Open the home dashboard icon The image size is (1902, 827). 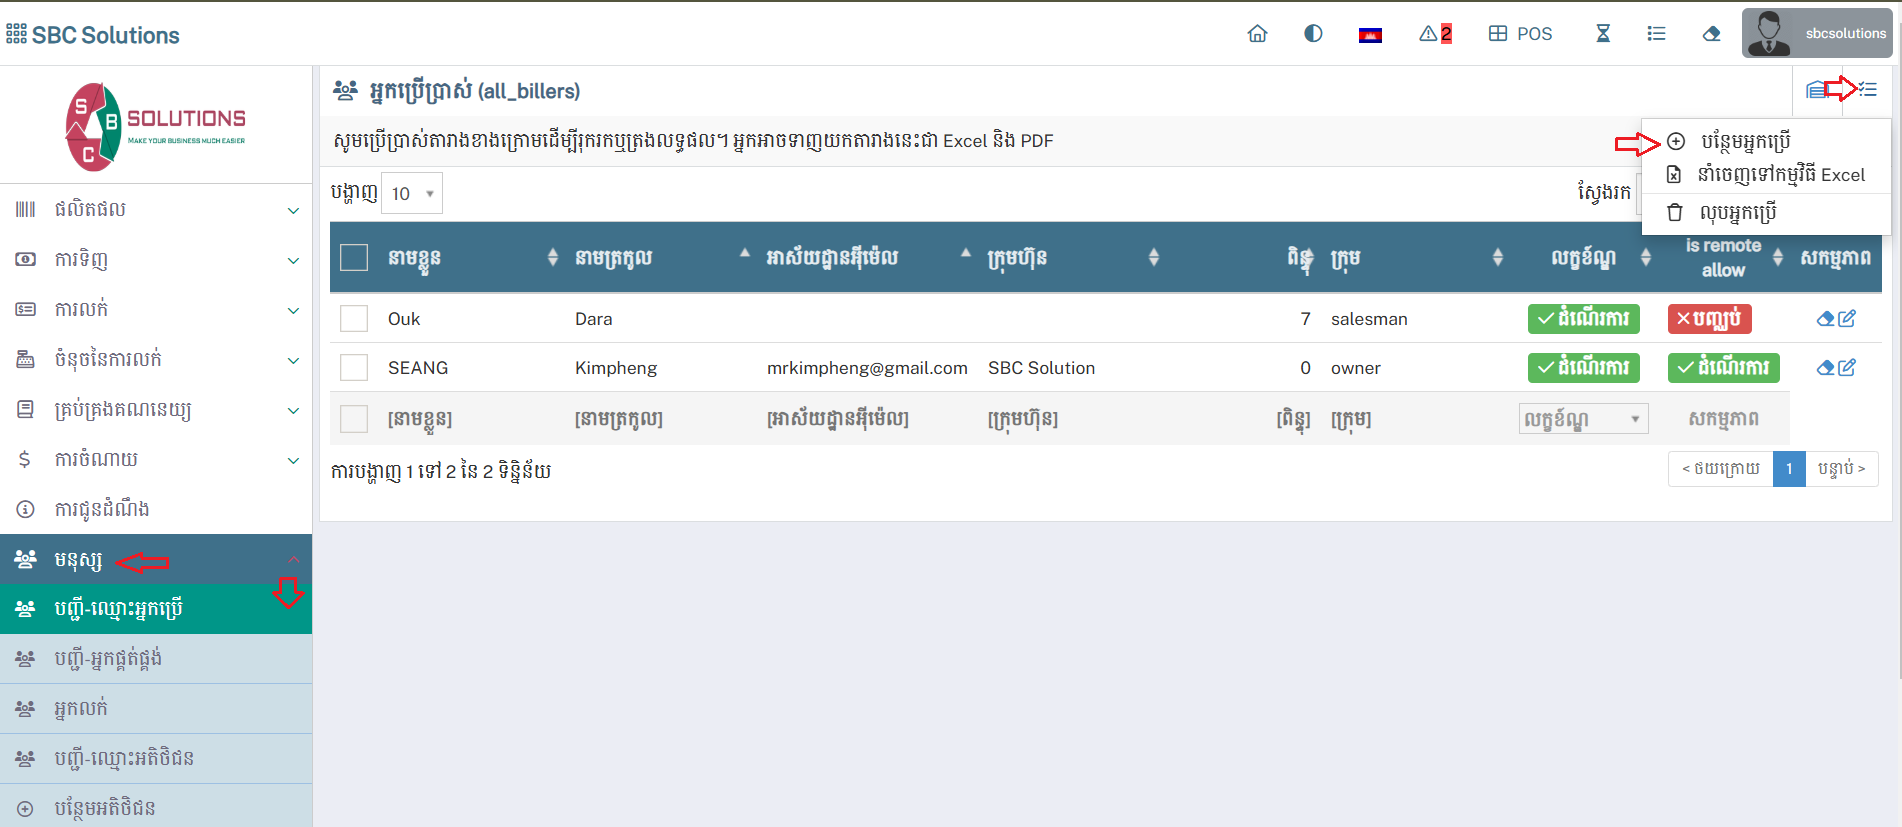1257,34
